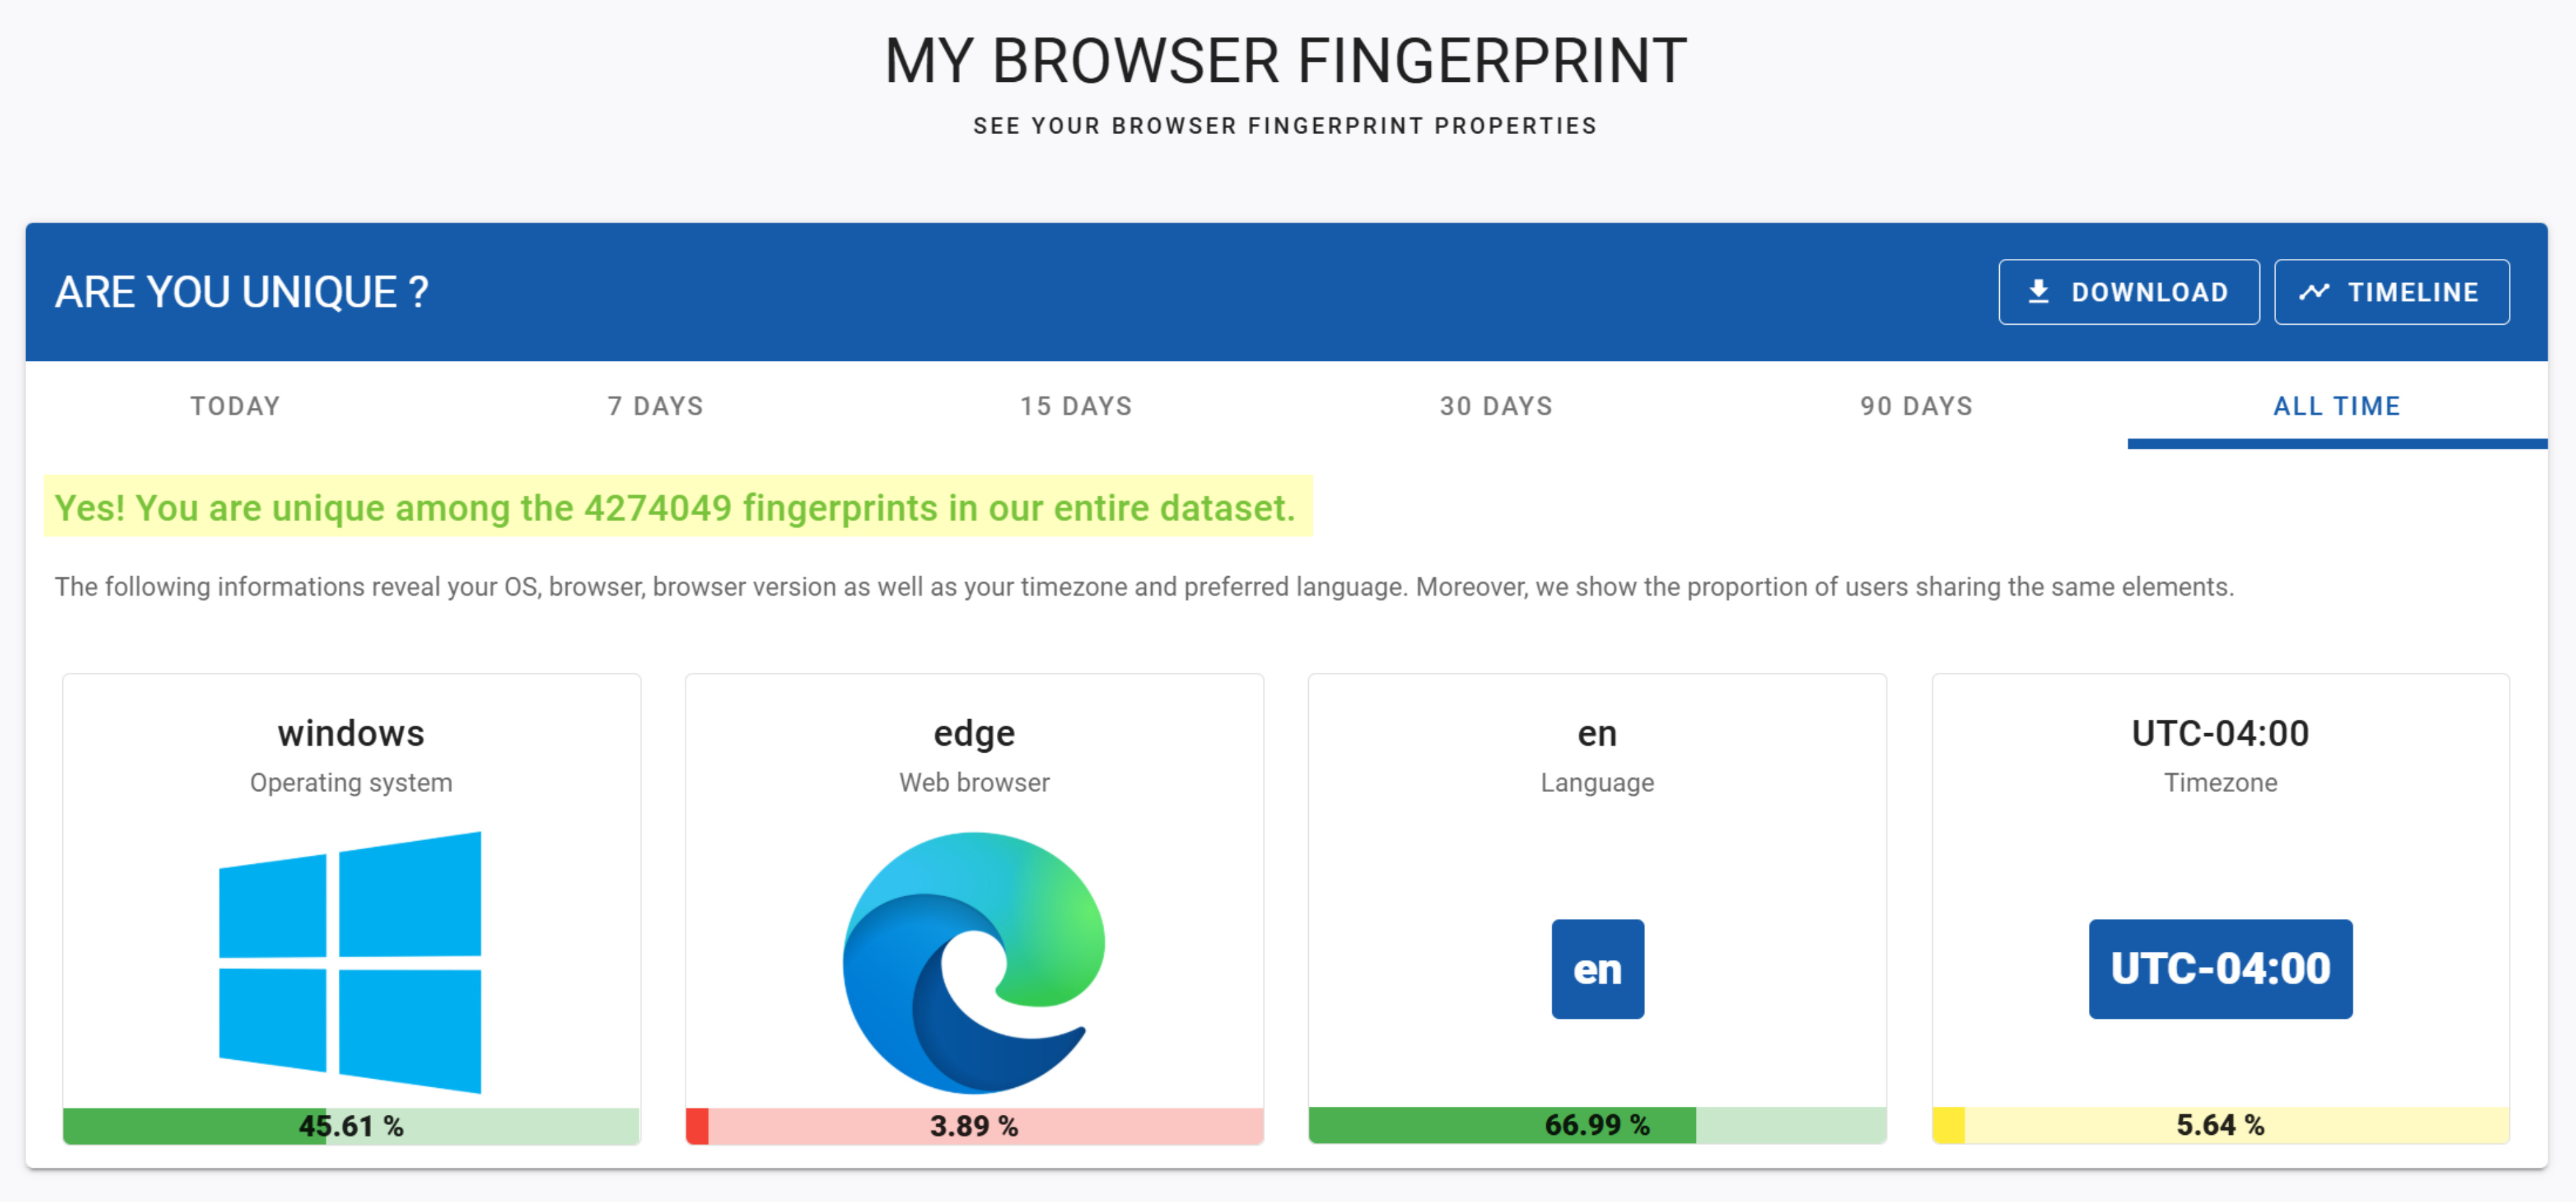The width and height of the screenshot is (2576, 1202).
Task: Click the Edge 3.89 % red bar
Action: 974,1126
